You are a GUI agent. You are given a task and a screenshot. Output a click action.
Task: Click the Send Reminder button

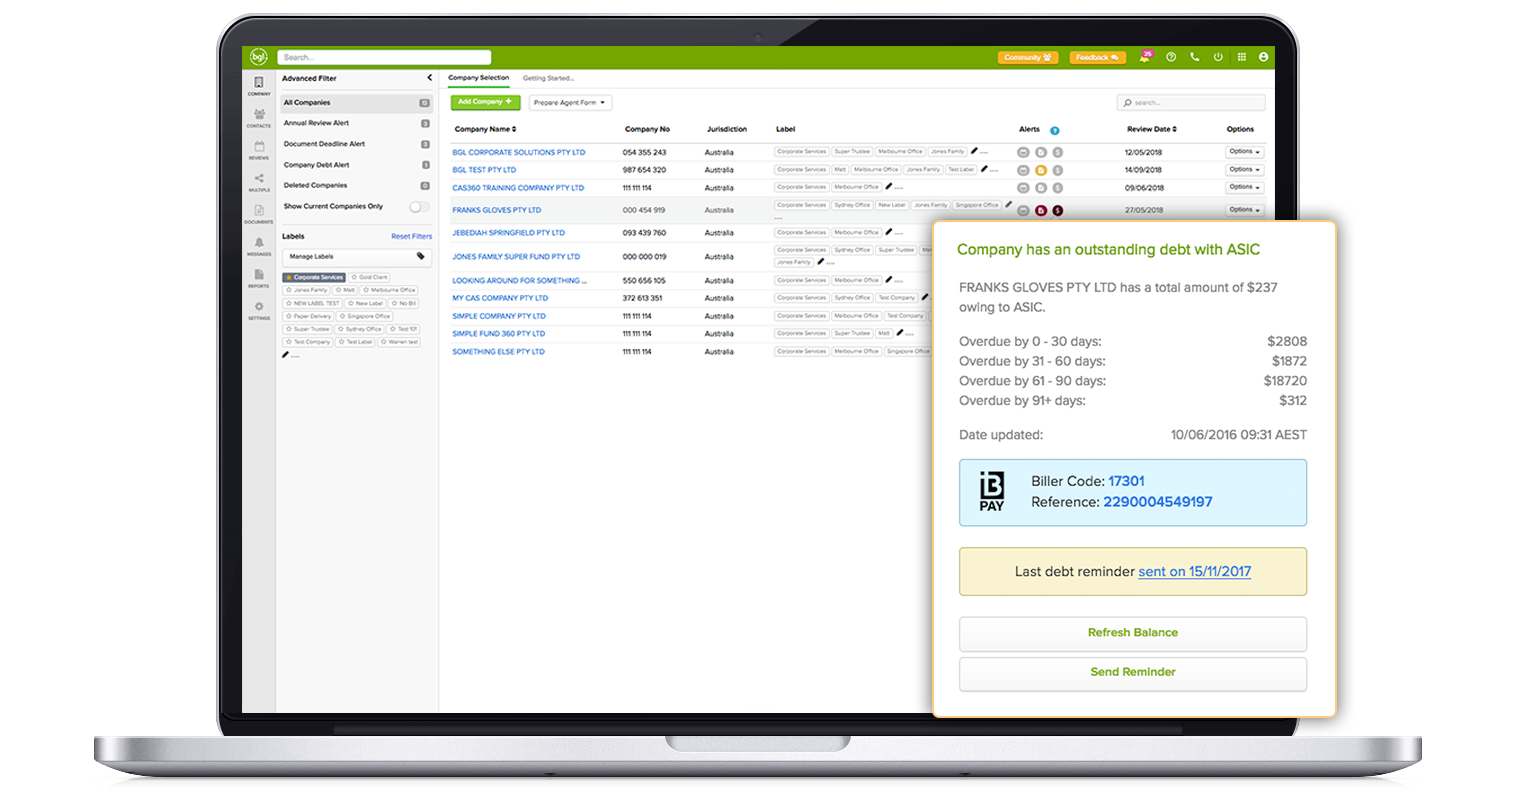click(x=1132, y=672)
